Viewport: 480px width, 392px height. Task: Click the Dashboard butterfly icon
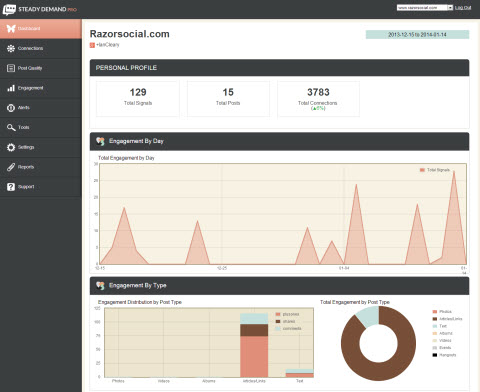coord(11,29)
